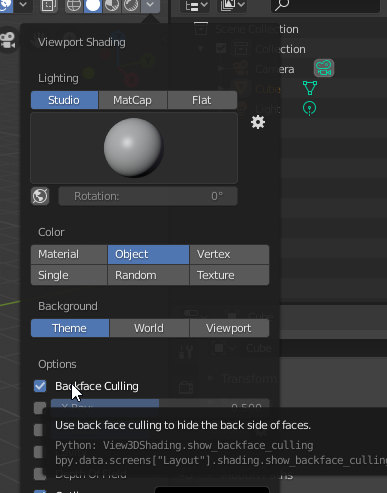Toggle Collection exclude checkbox in Outliner
387x493 pixels.
click(221, 48)
